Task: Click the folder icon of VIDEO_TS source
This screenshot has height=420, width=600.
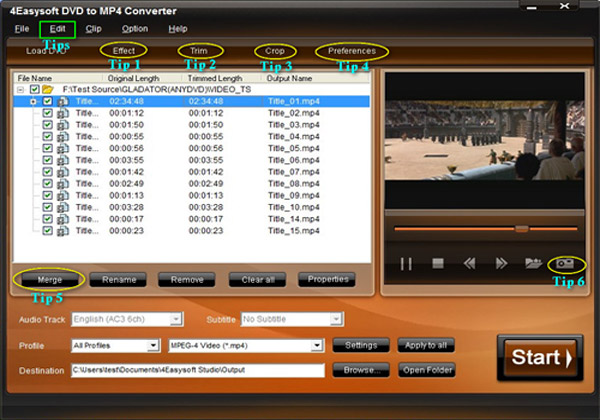Action: (x=48, y=89)
